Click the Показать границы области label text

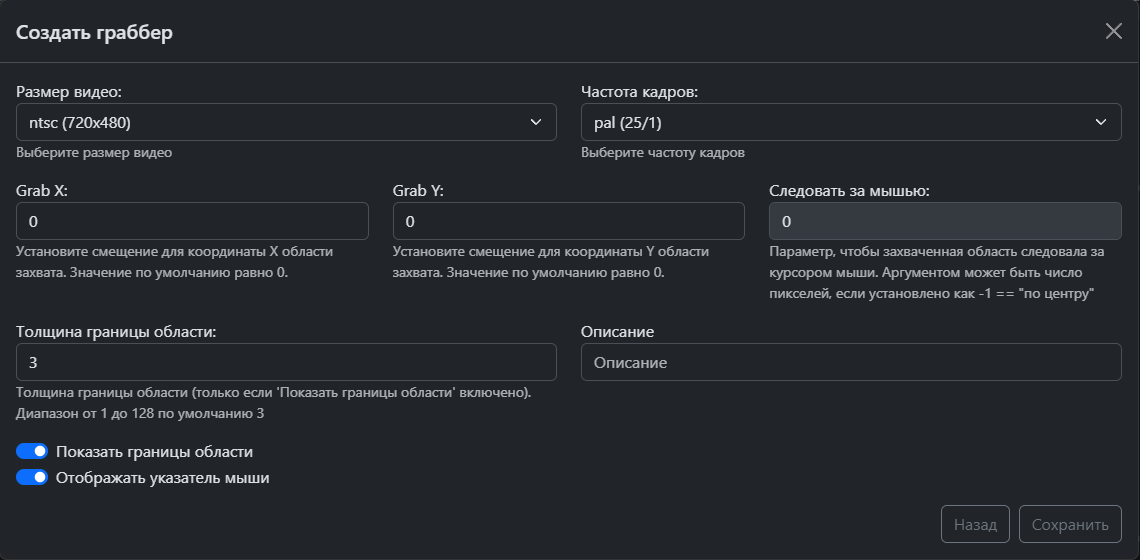pos(154,451)
